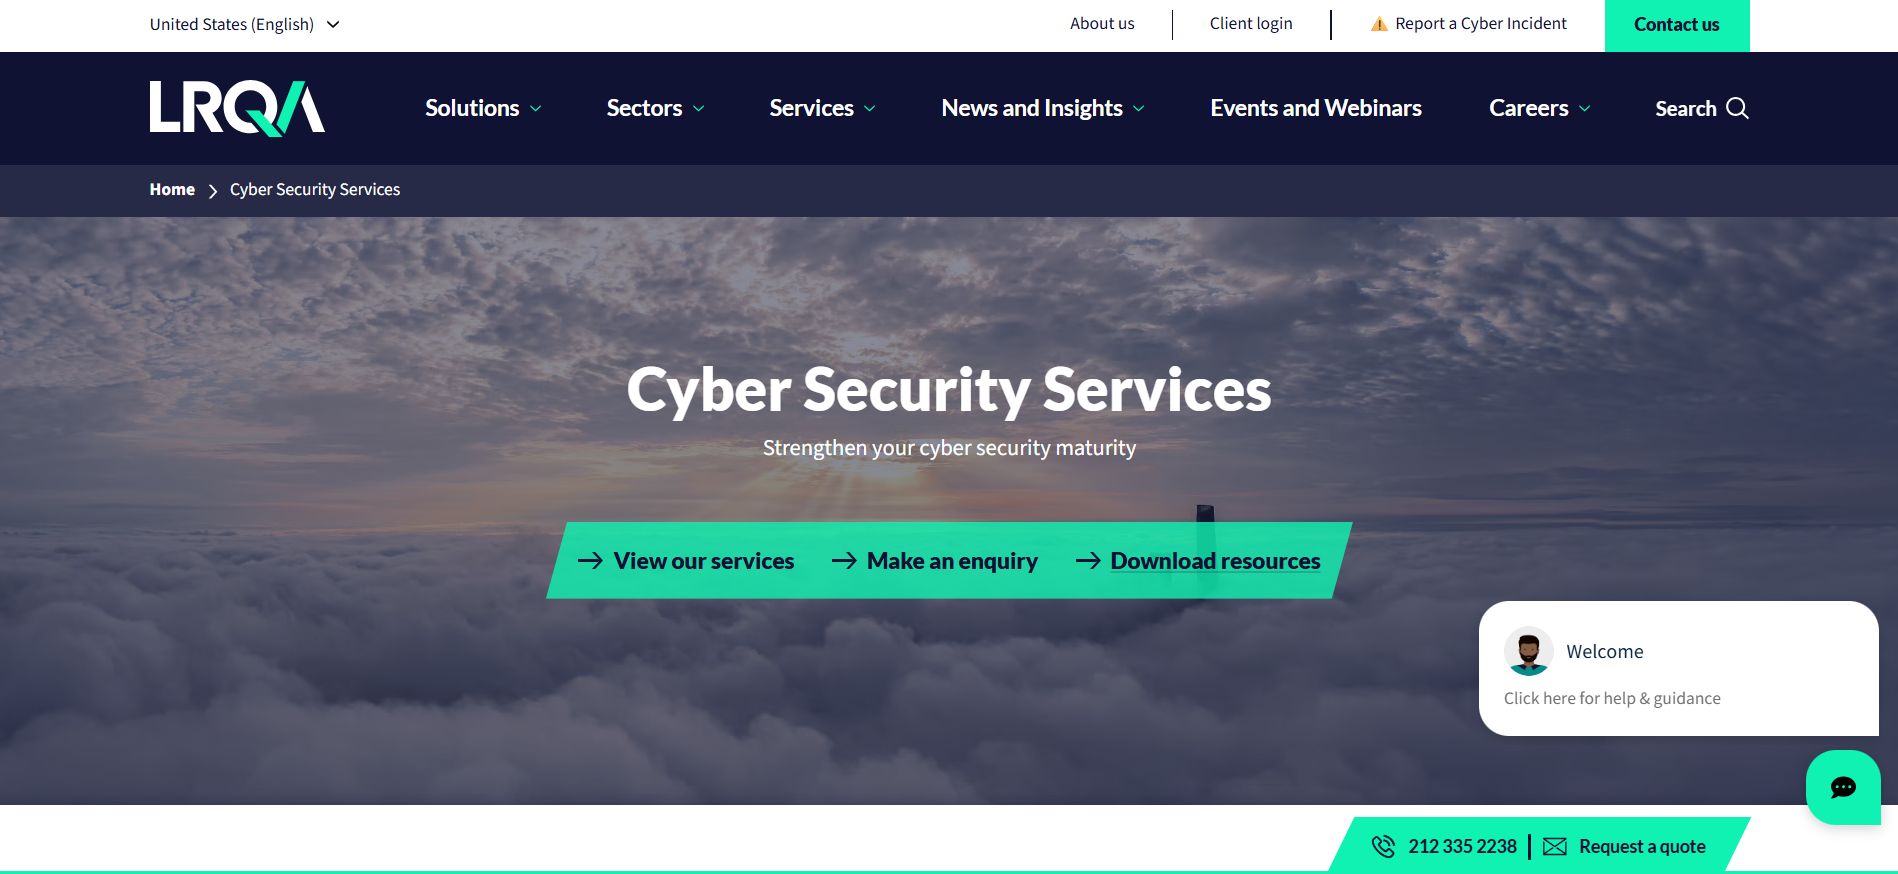The height and width of the screenshot is (874, 1898).
Task: Click the arrow icon beside View our services
Action: pyautogui.click(x=590, y=561)
